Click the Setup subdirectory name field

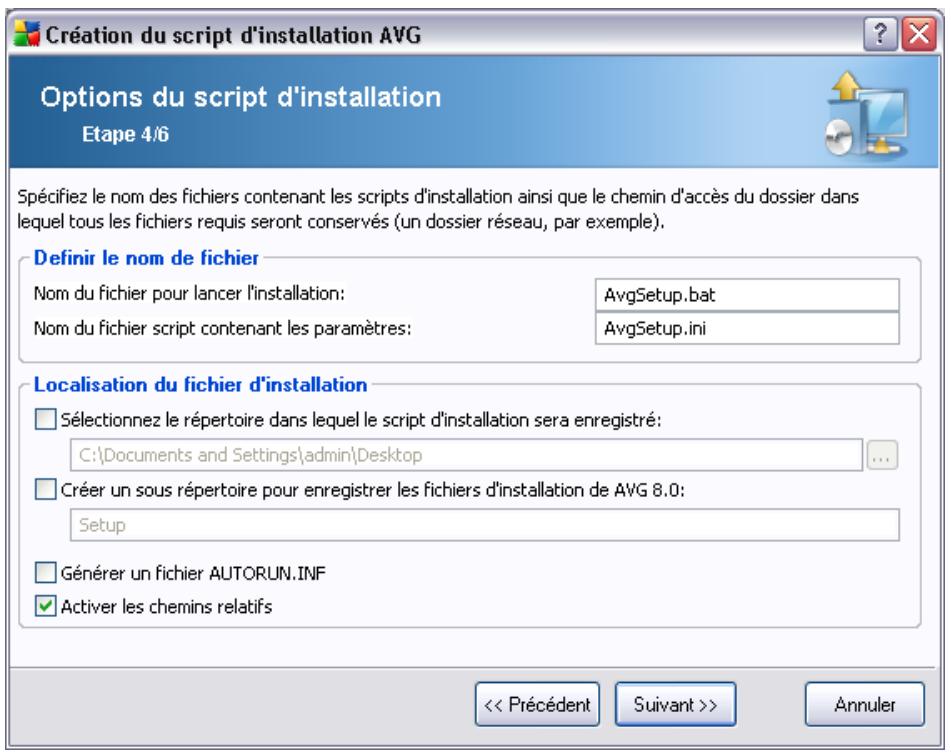coord(485,525)
